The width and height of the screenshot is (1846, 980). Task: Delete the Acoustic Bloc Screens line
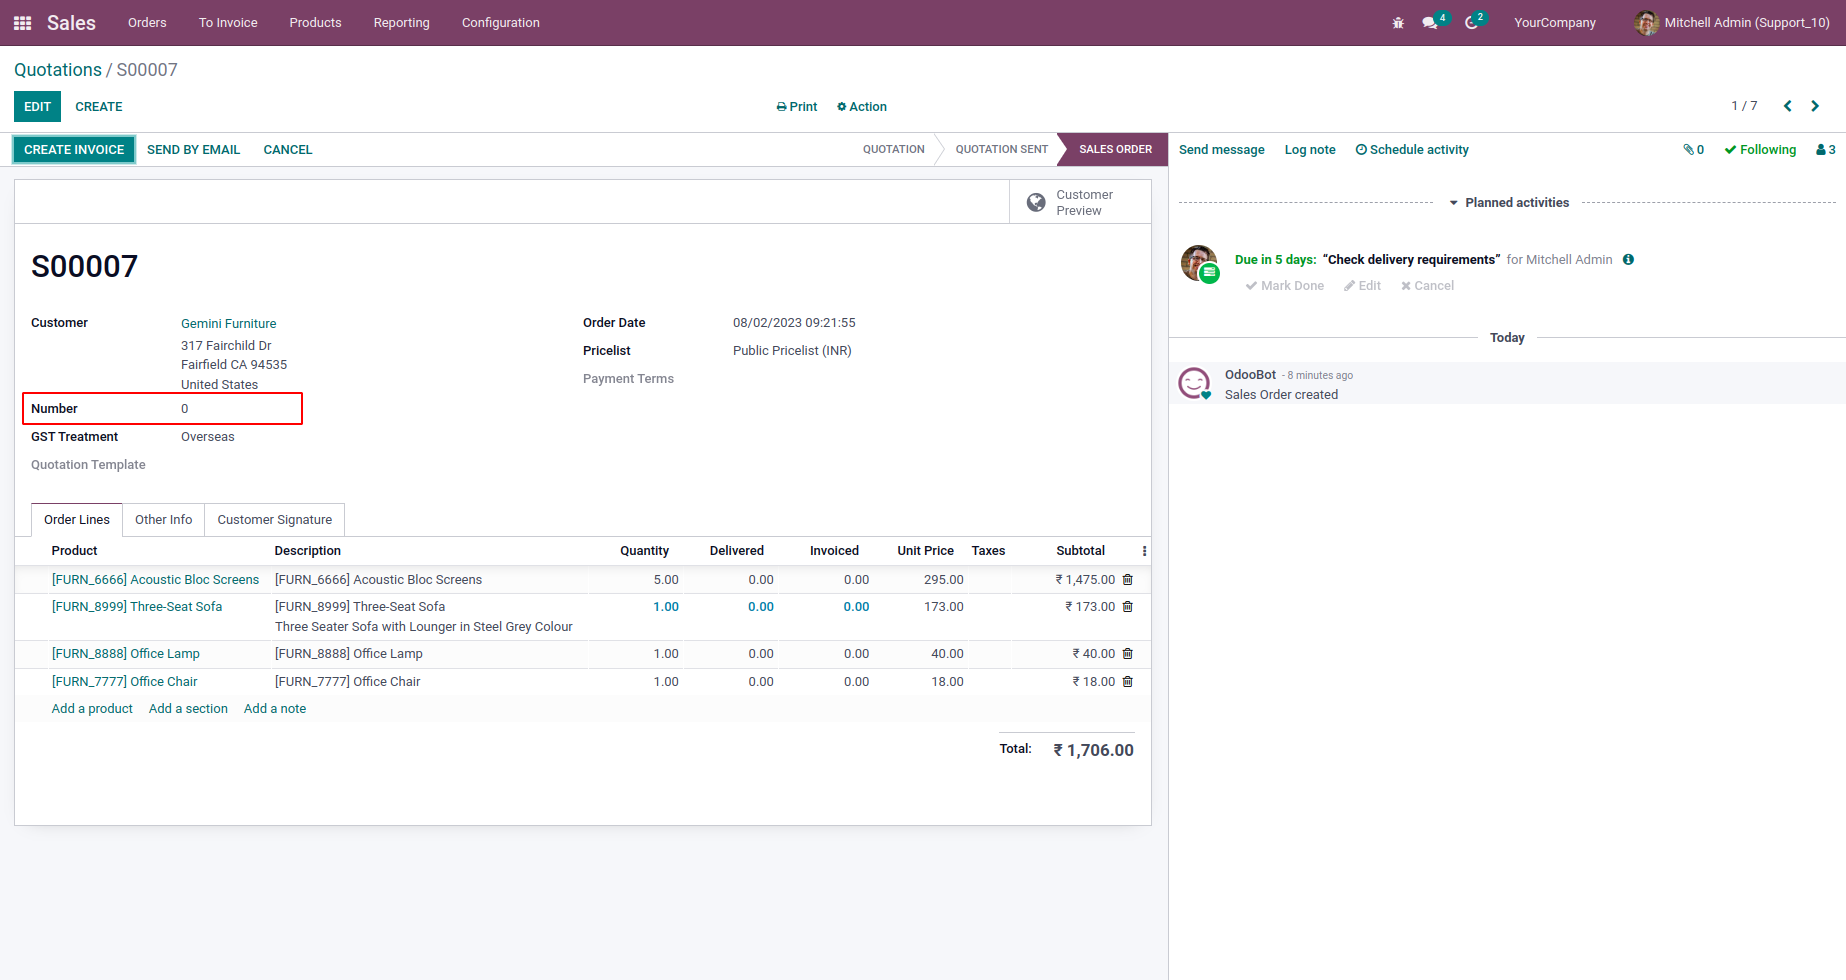pos(1128,580)
